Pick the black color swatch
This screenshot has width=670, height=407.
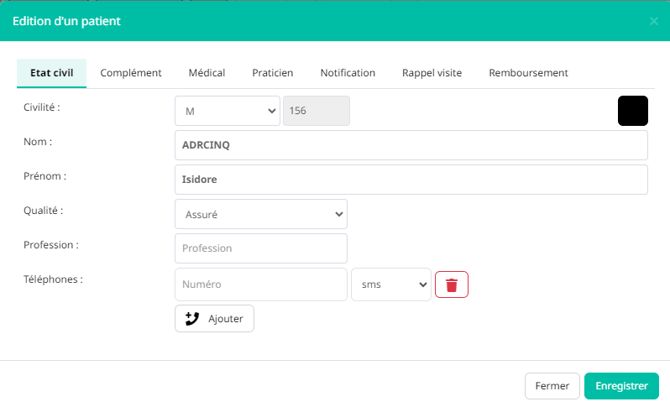pos(633,111)
